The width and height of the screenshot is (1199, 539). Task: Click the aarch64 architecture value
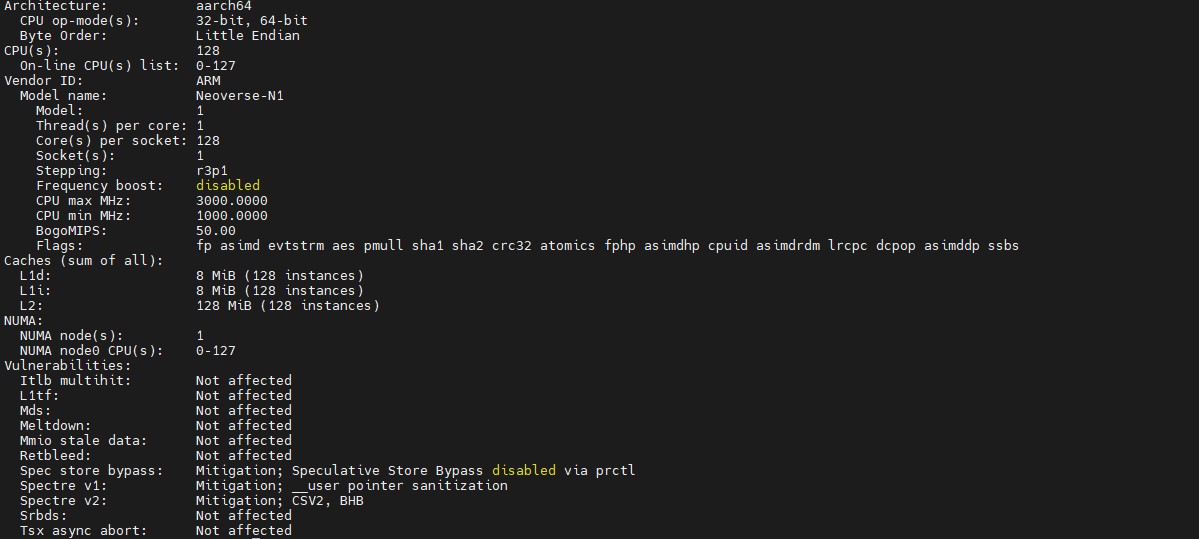(223, 6)
